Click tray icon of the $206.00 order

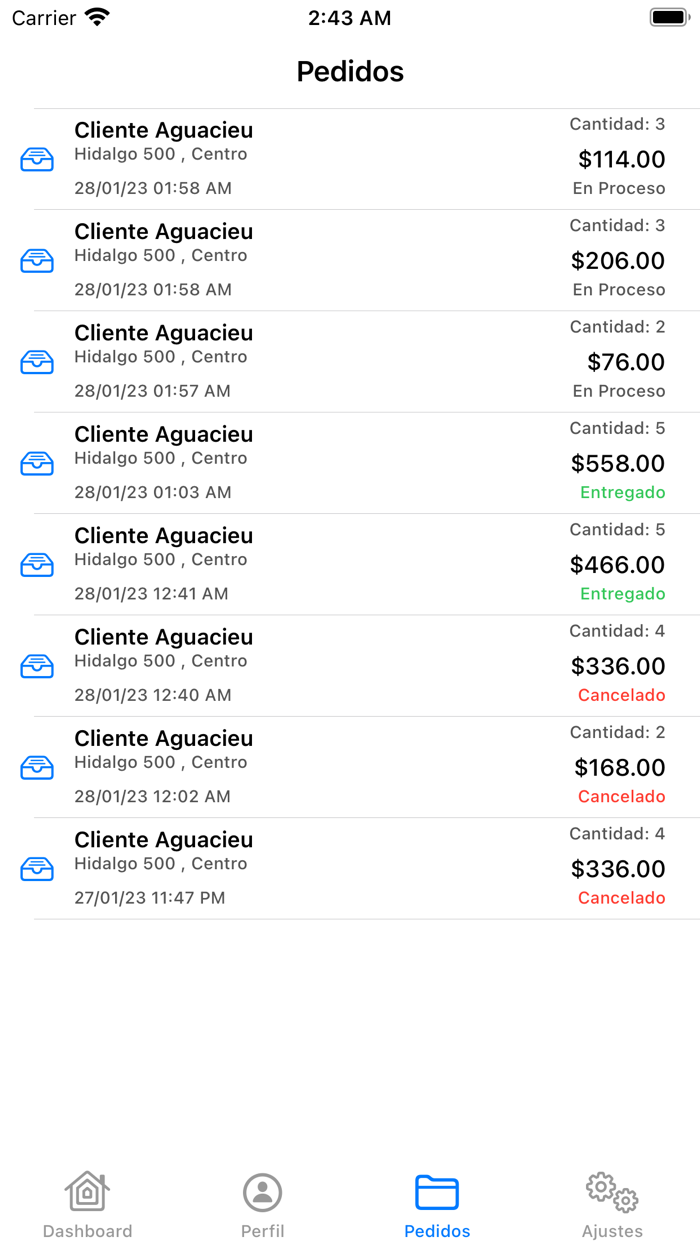(x=37, y=260)
